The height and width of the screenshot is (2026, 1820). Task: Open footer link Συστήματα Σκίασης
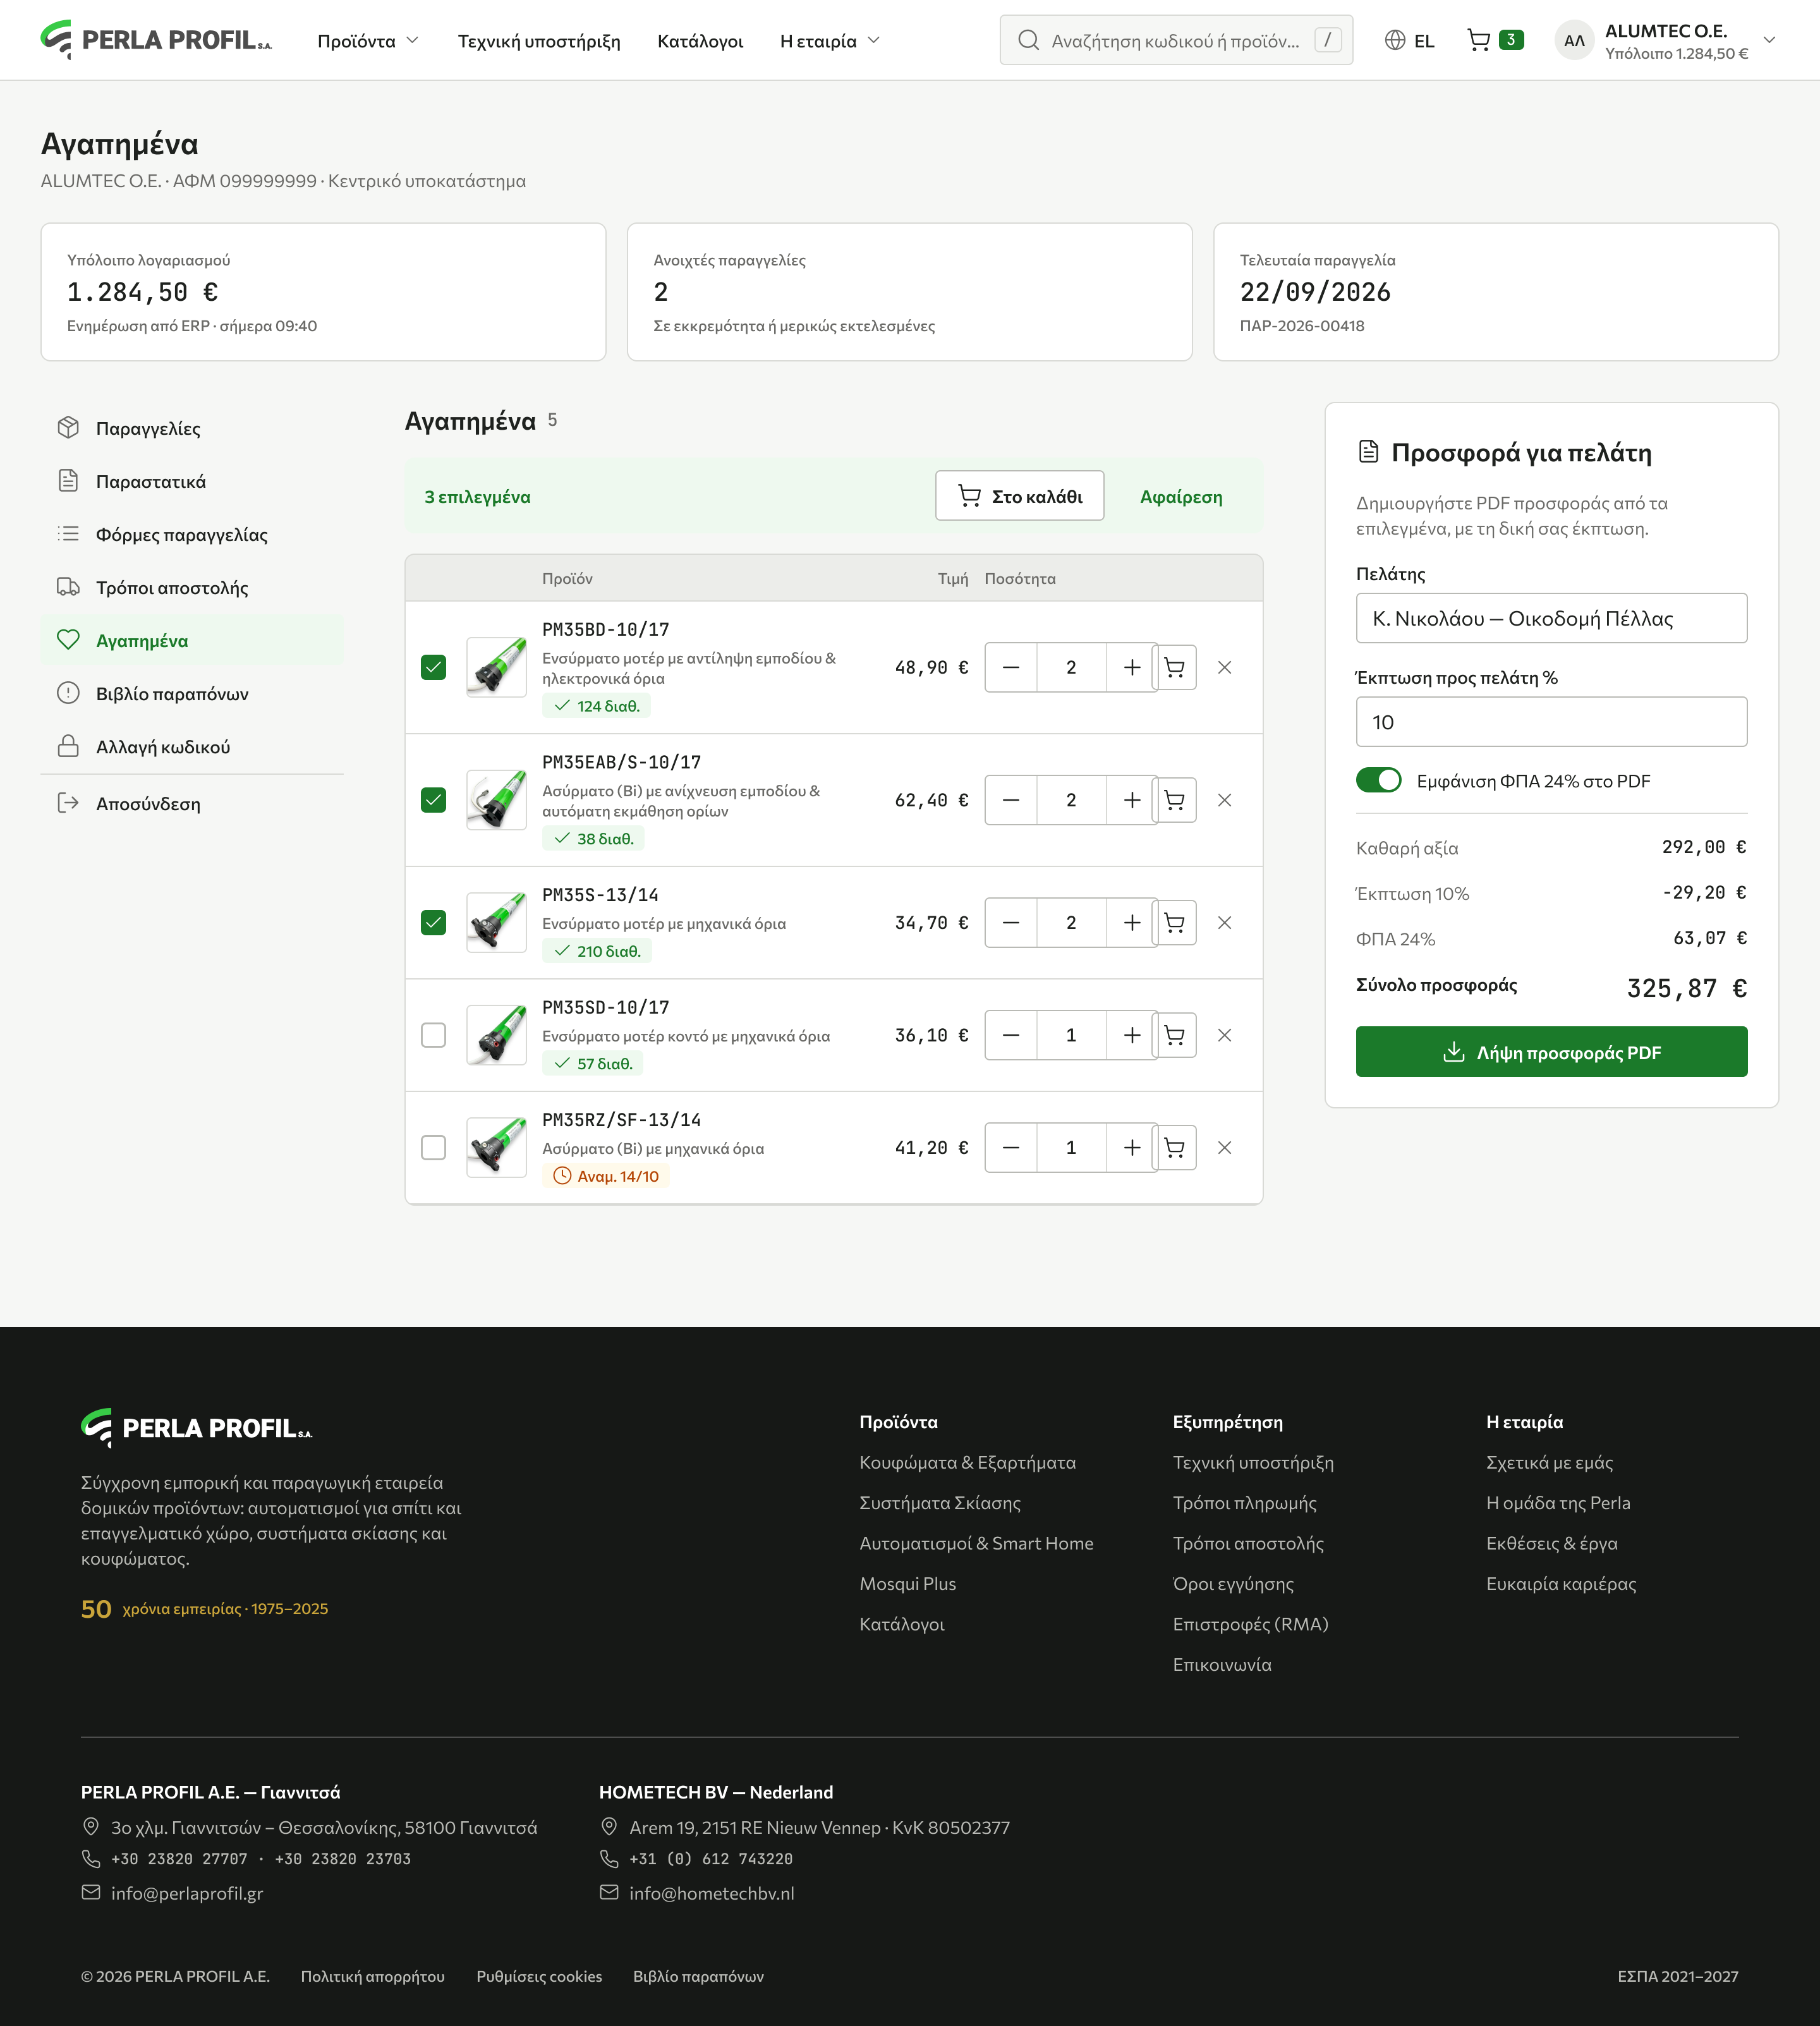[940, 1502]
